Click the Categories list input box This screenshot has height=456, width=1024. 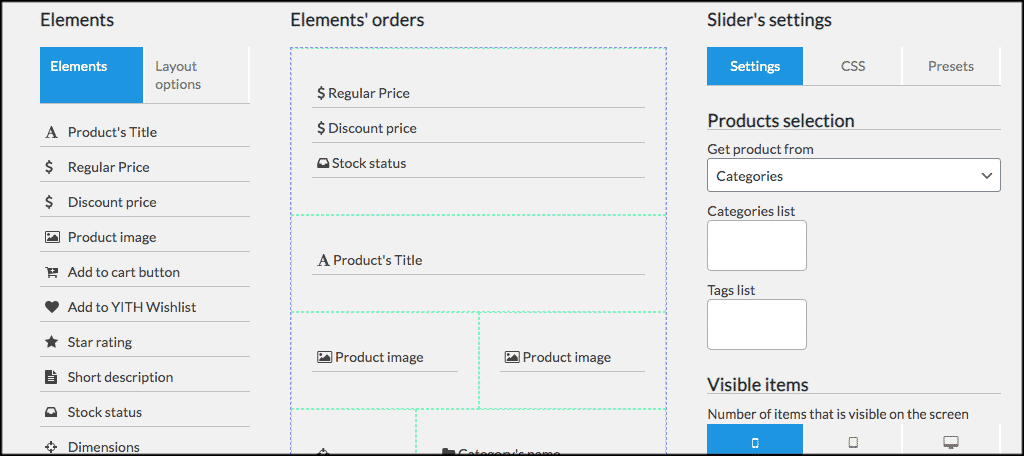tap(757, 246)
